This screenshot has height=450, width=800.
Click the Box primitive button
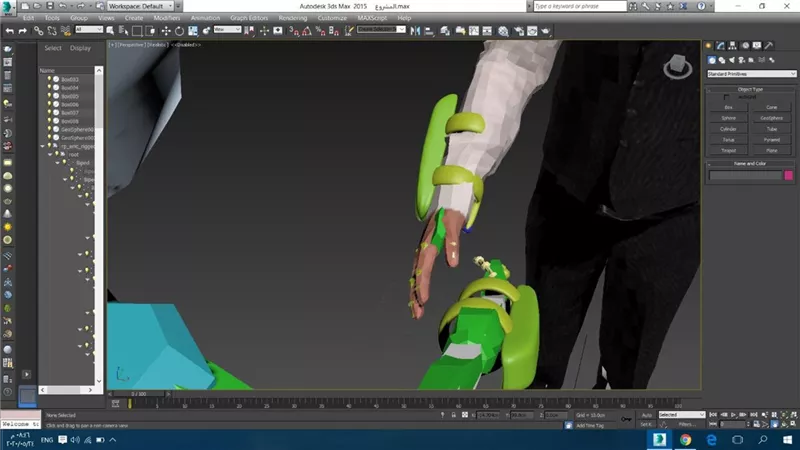[729, 107]
